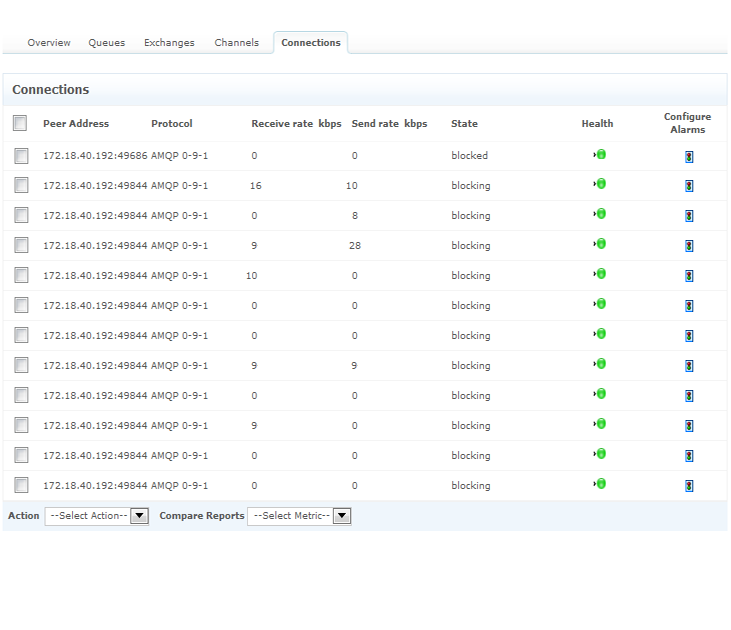
Task: Click the Compare Reports label
Action: pyautogui.click(x=202, y=516)
